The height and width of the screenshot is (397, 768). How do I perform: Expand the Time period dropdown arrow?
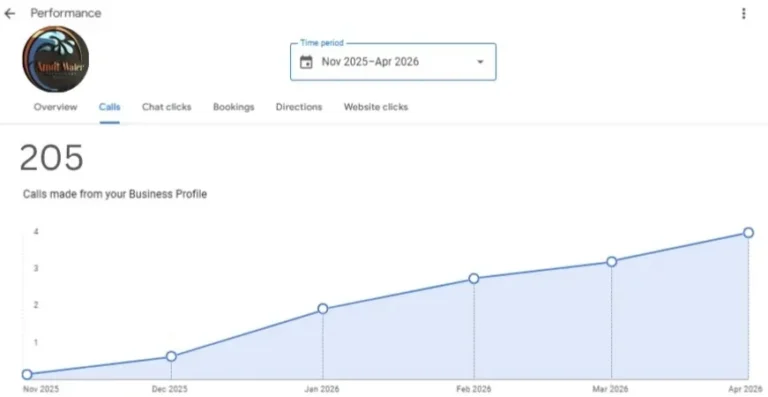pos(480,62)
